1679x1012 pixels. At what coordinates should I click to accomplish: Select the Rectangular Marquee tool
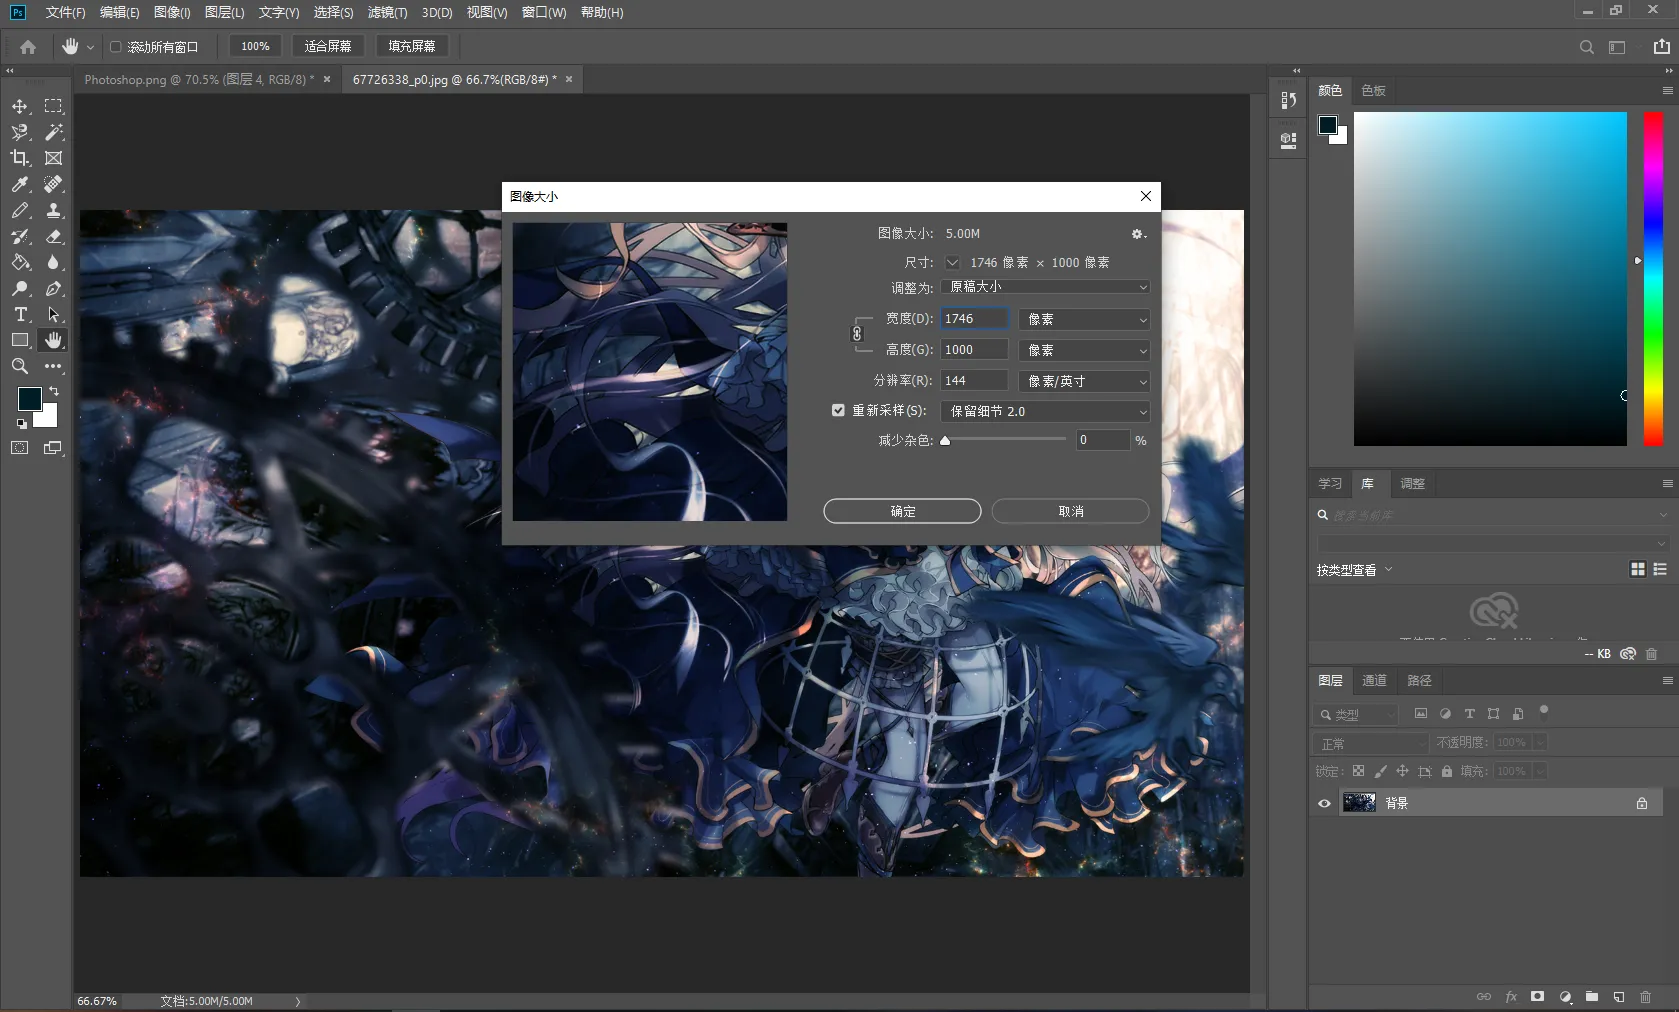coord(54,106)
